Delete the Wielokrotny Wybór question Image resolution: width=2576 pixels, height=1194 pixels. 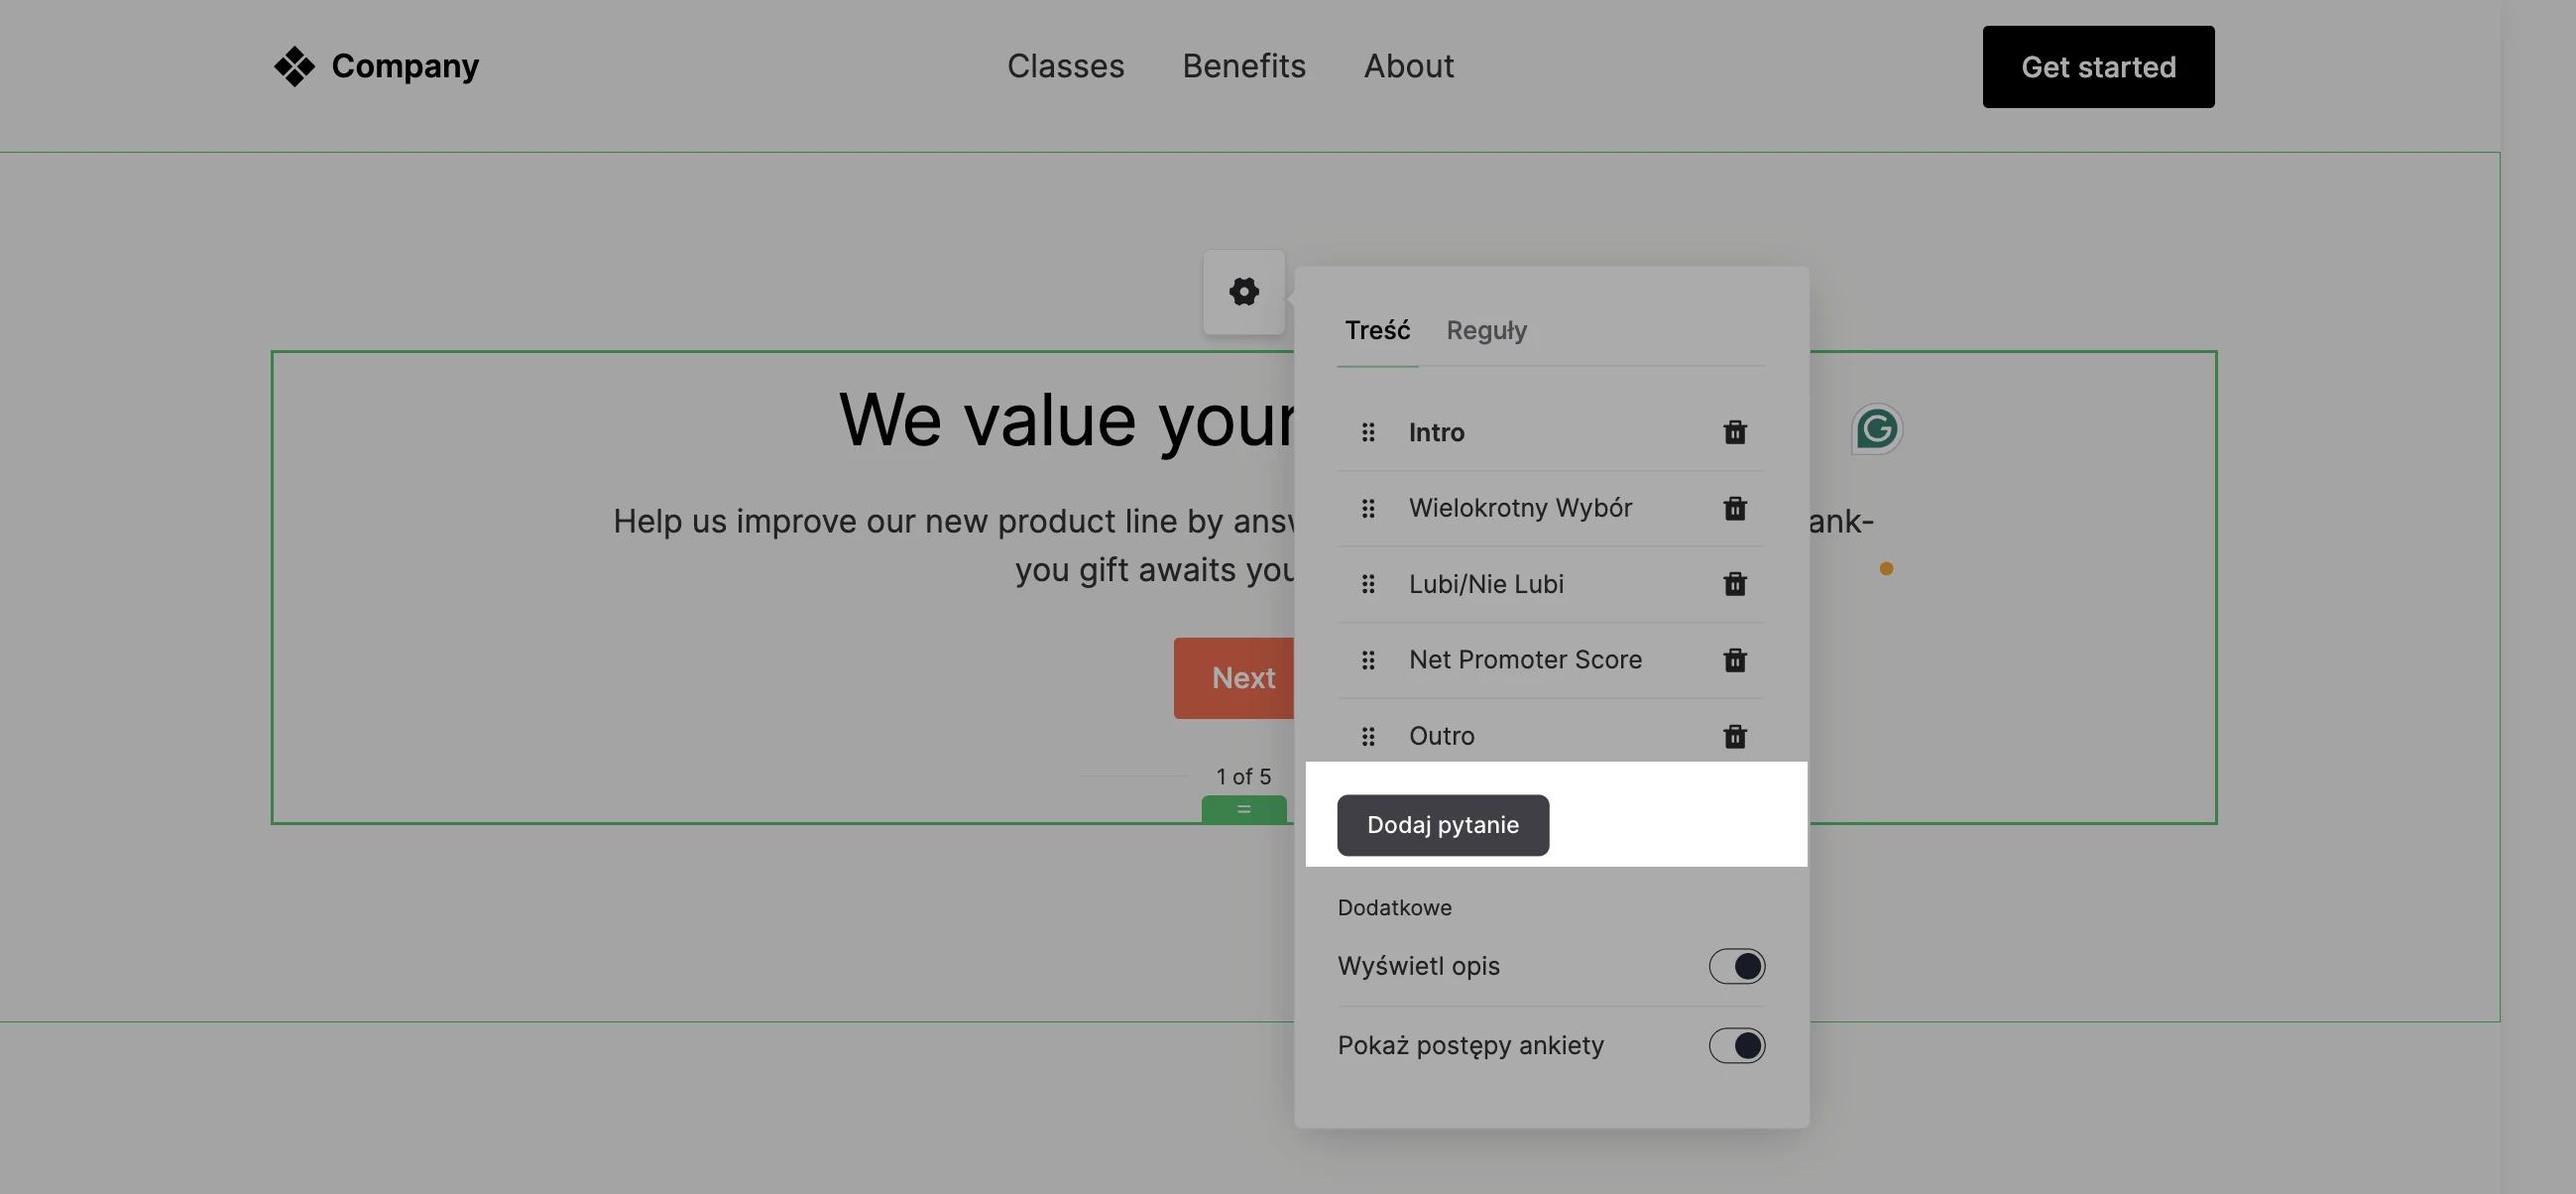point(1734,508)
